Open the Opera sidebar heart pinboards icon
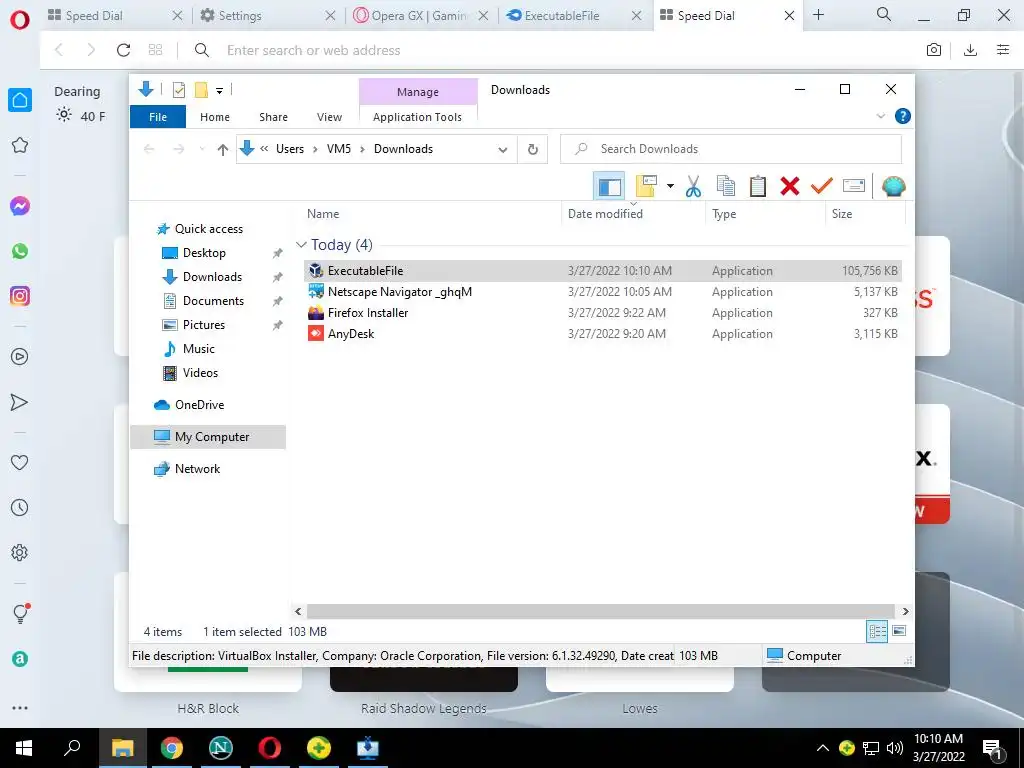 pyautogui.click(x=20, y=462)
